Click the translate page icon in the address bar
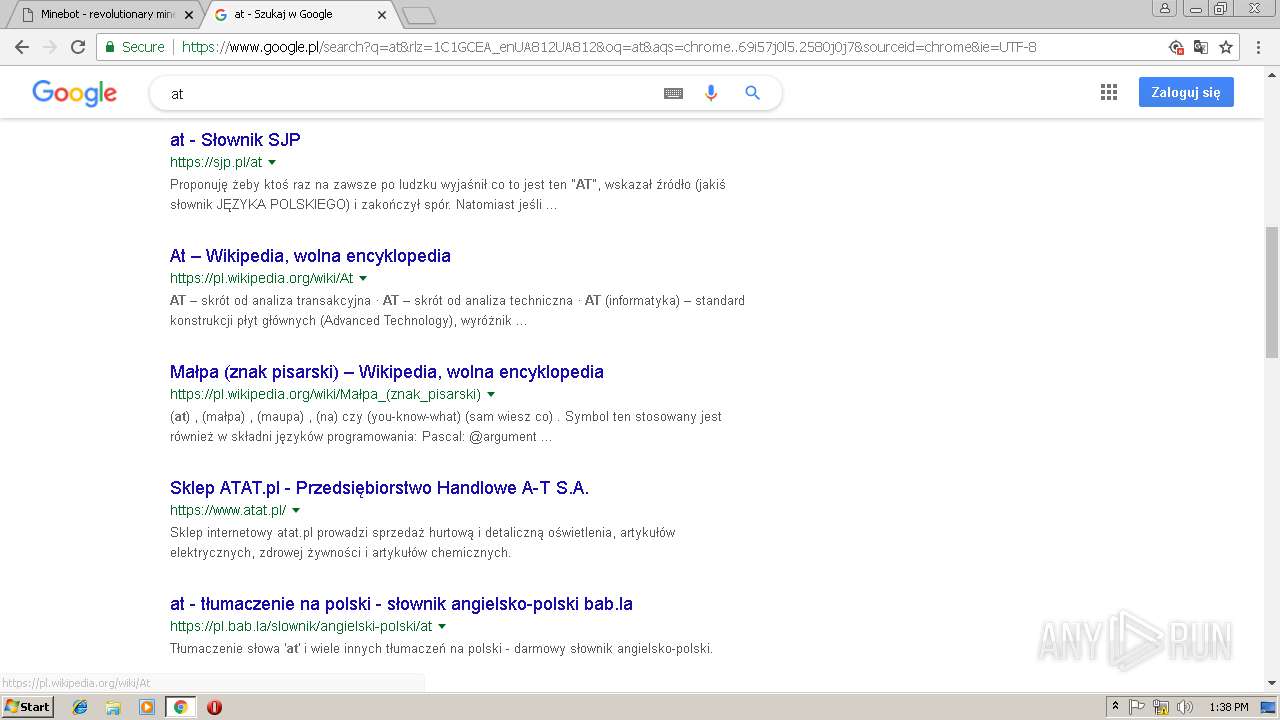This screenshot has width=1280, height=720. click(1201, 47)
